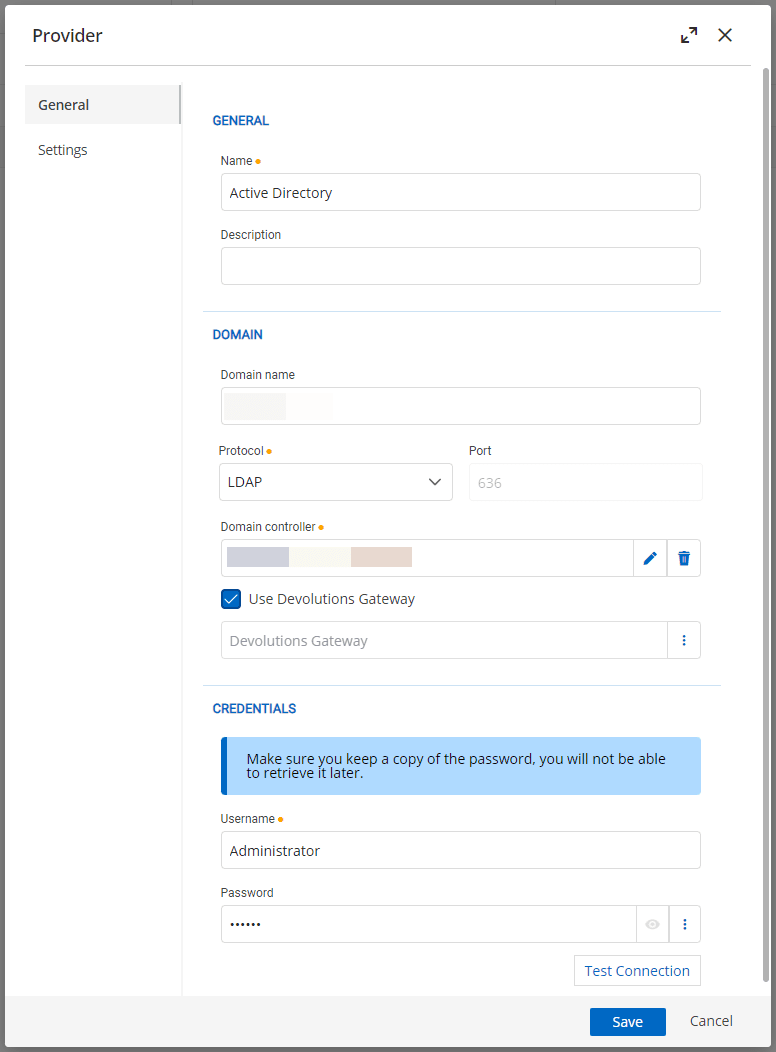
Task: Click the expand dialog arrows icon
Action: (689, 35)
